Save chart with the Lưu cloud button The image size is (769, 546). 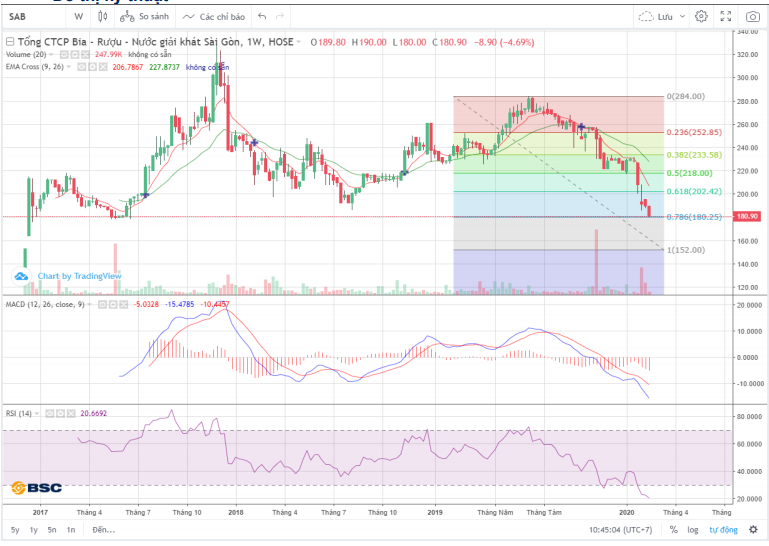click(656, 17)
